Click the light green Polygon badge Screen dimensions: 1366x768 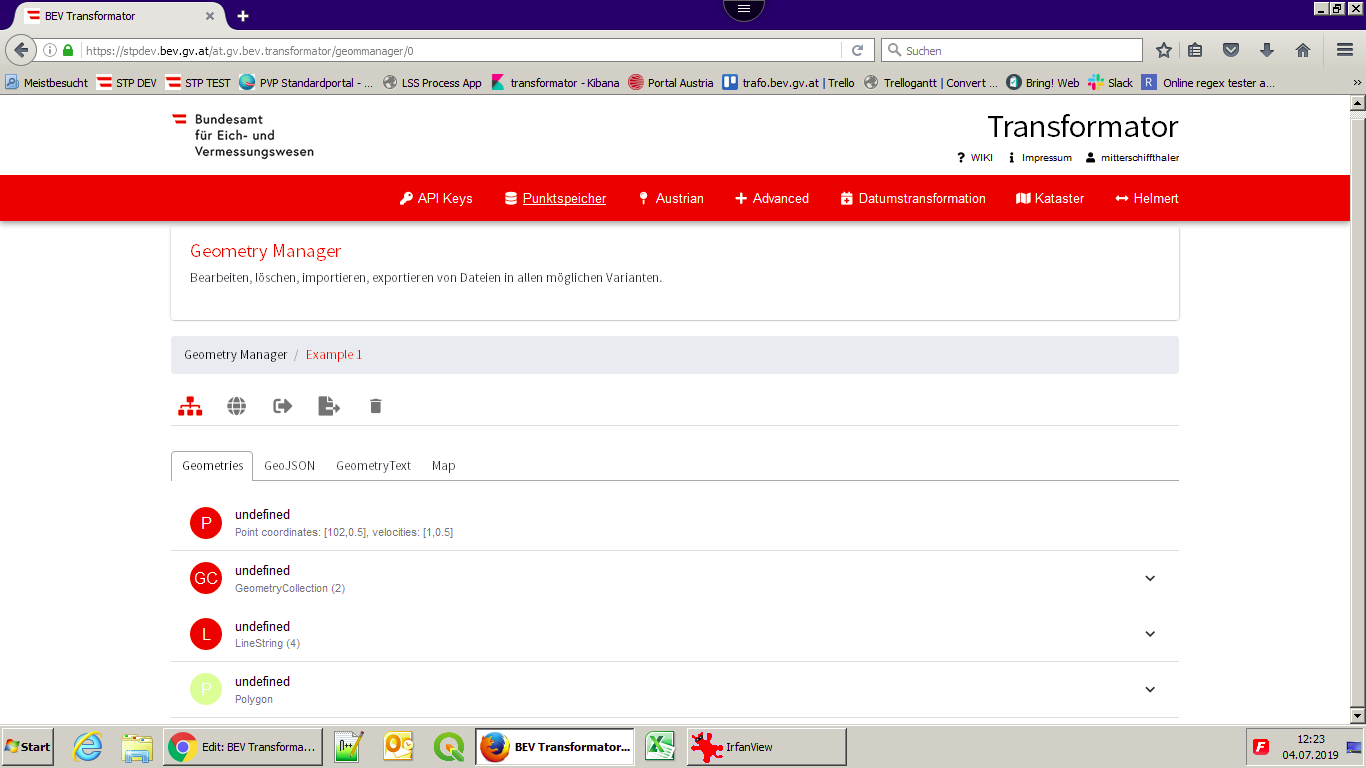tap(206, 689)
